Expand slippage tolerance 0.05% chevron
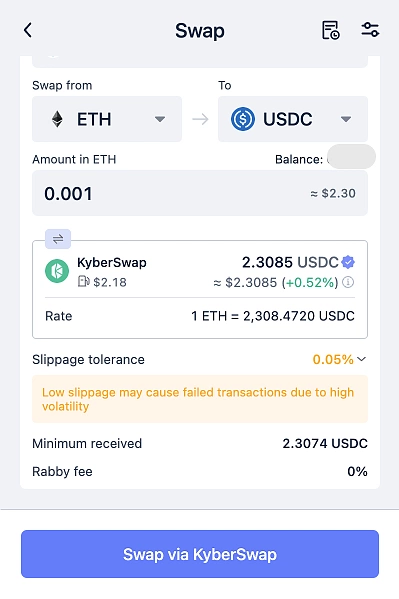 coord(361,359)
